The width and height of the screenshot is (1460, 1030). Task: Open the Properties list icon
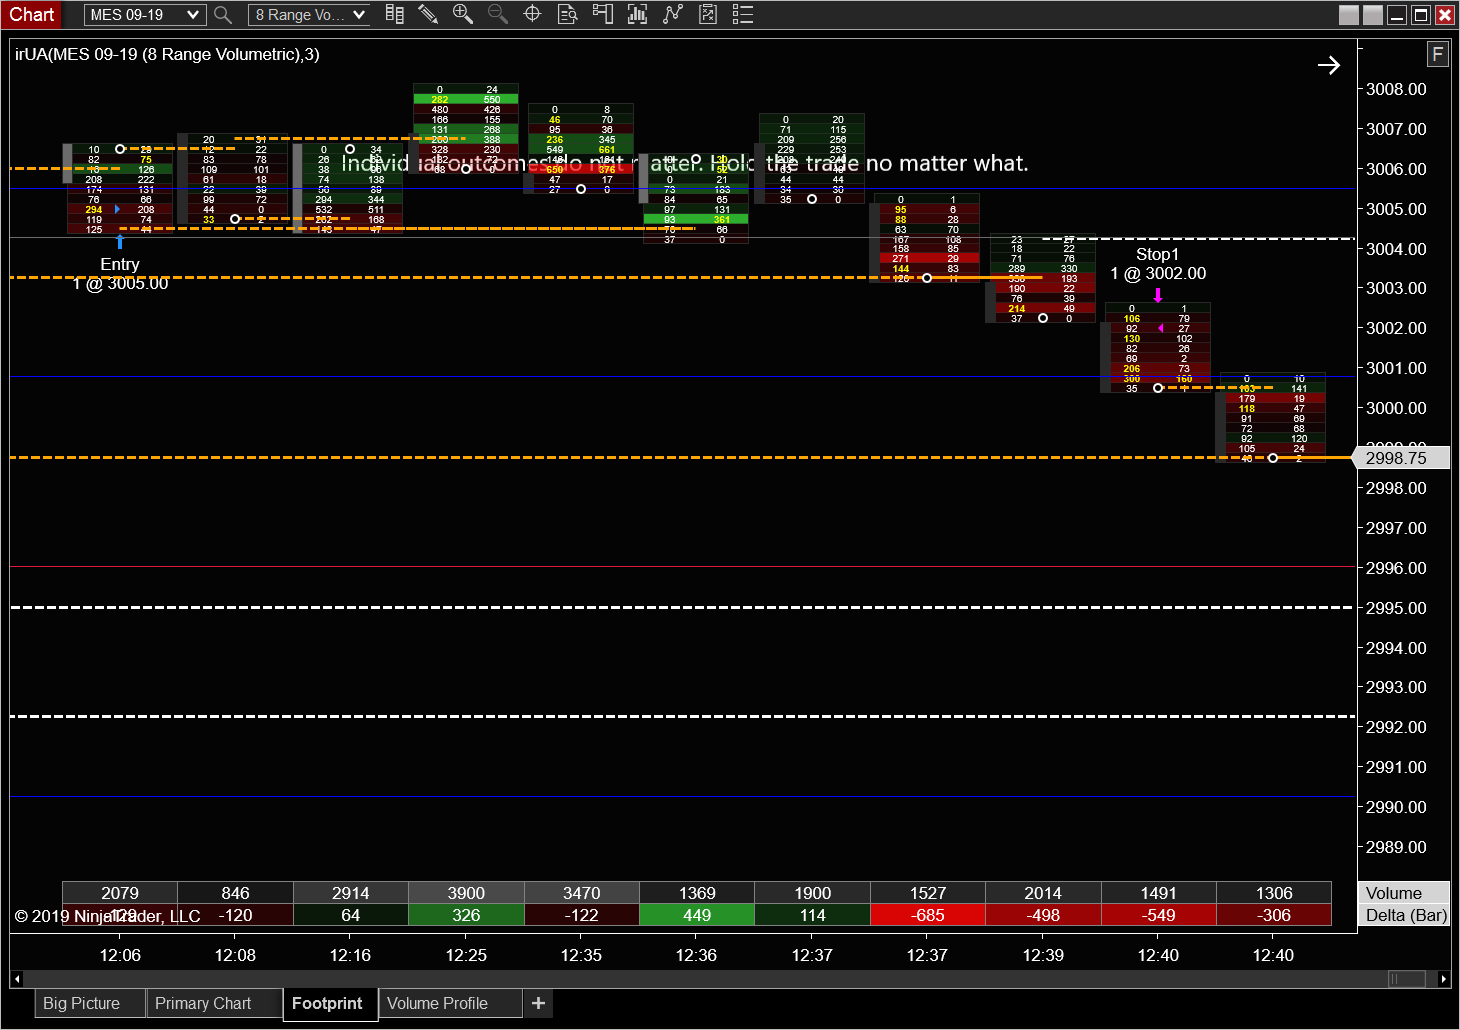742,14
